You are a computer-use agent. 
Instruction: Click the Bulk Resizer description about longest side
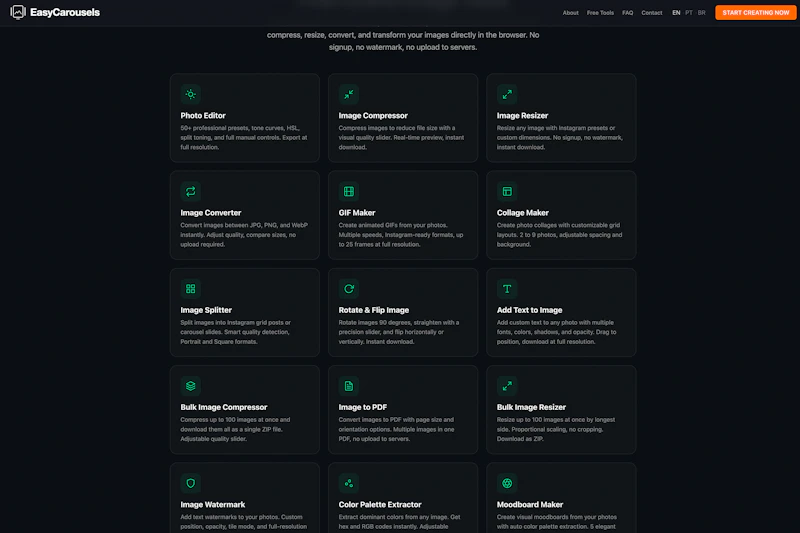click(x=556, y=429)
